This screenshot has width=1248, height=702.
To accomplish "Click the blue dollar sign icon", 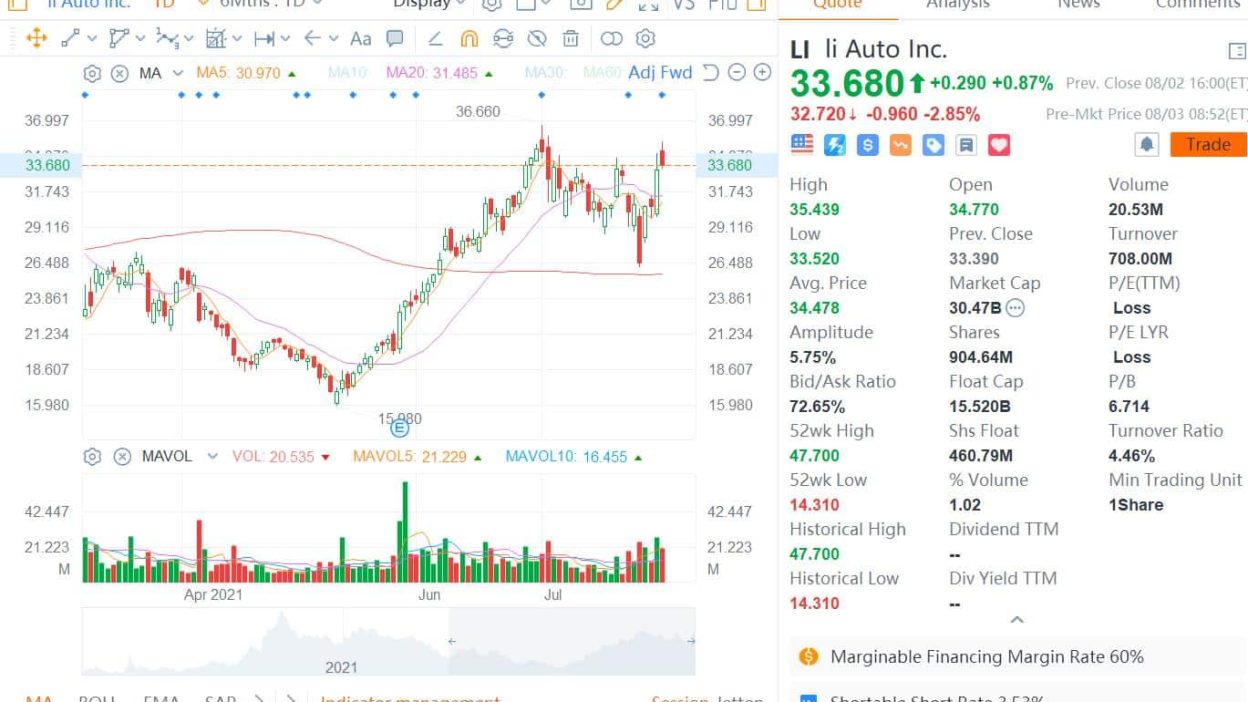I will point(868,145).
